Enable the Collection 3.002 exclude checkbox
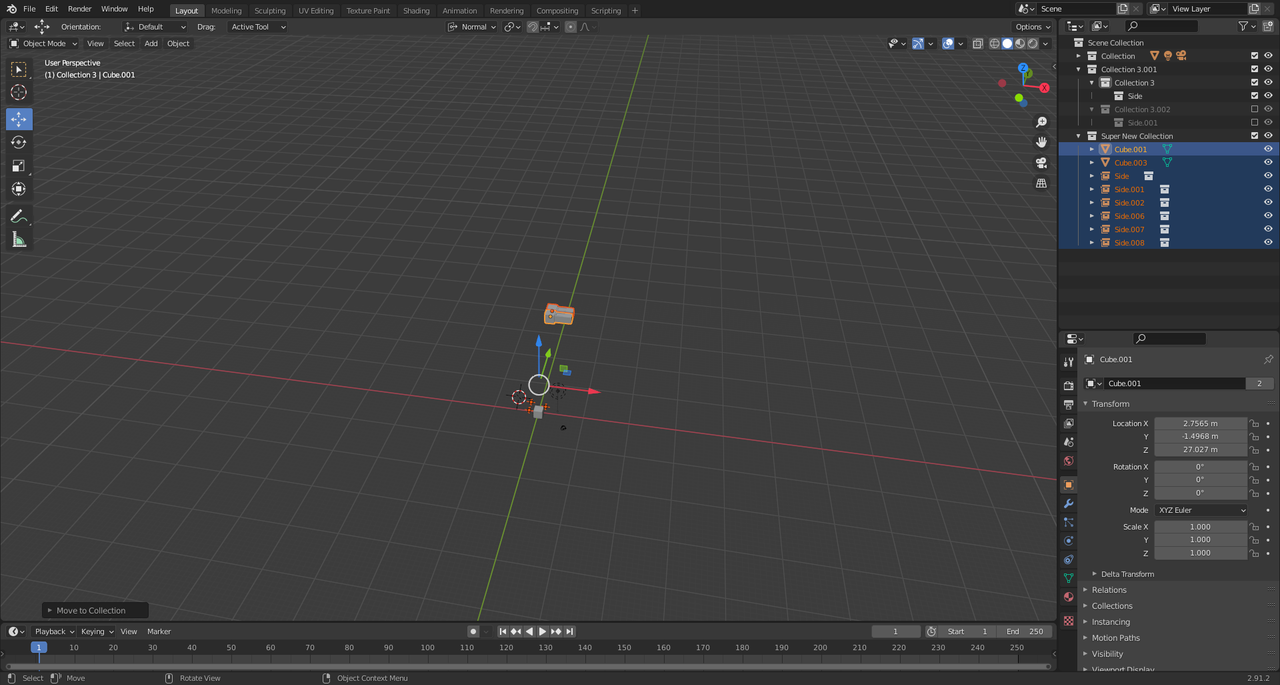The width and height of the screenshot is (1280, 685). pos(1255,109)
